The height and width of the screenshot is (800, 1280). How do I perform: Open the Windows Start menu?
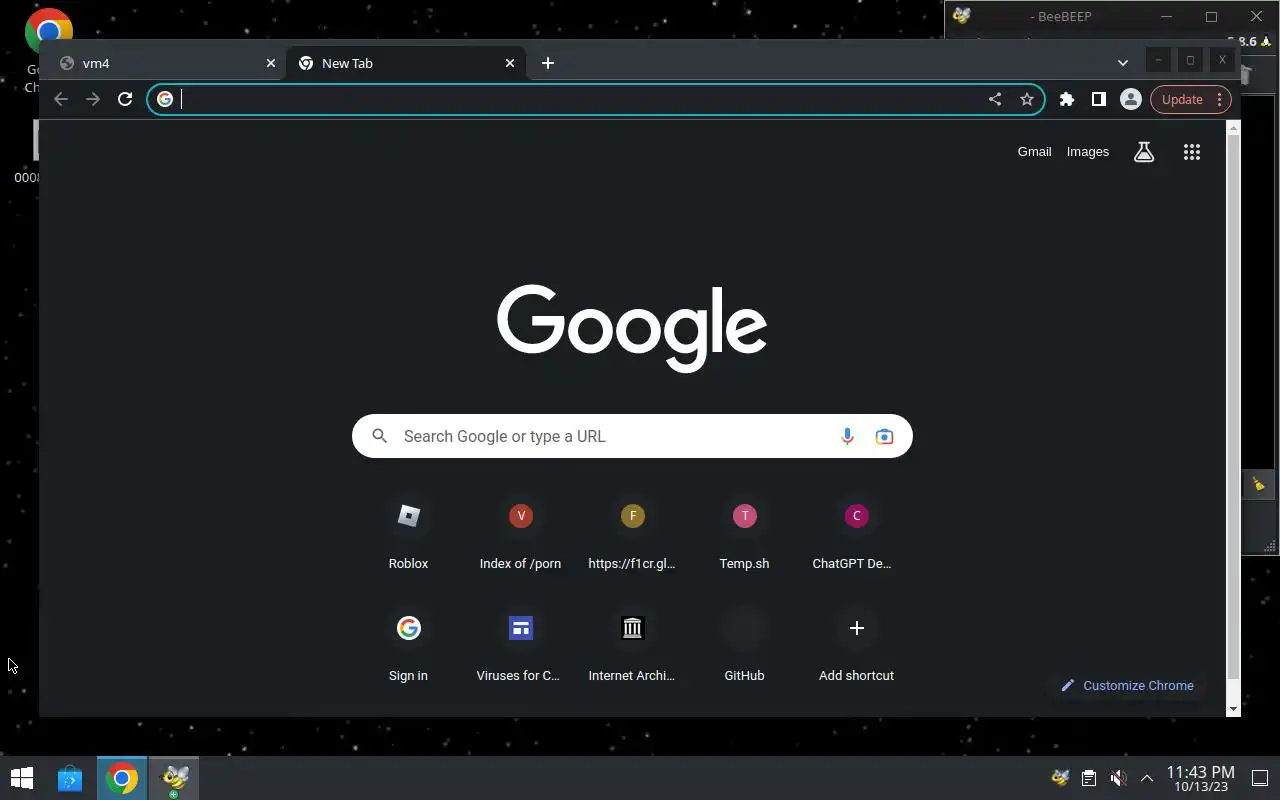click(22, 778)
